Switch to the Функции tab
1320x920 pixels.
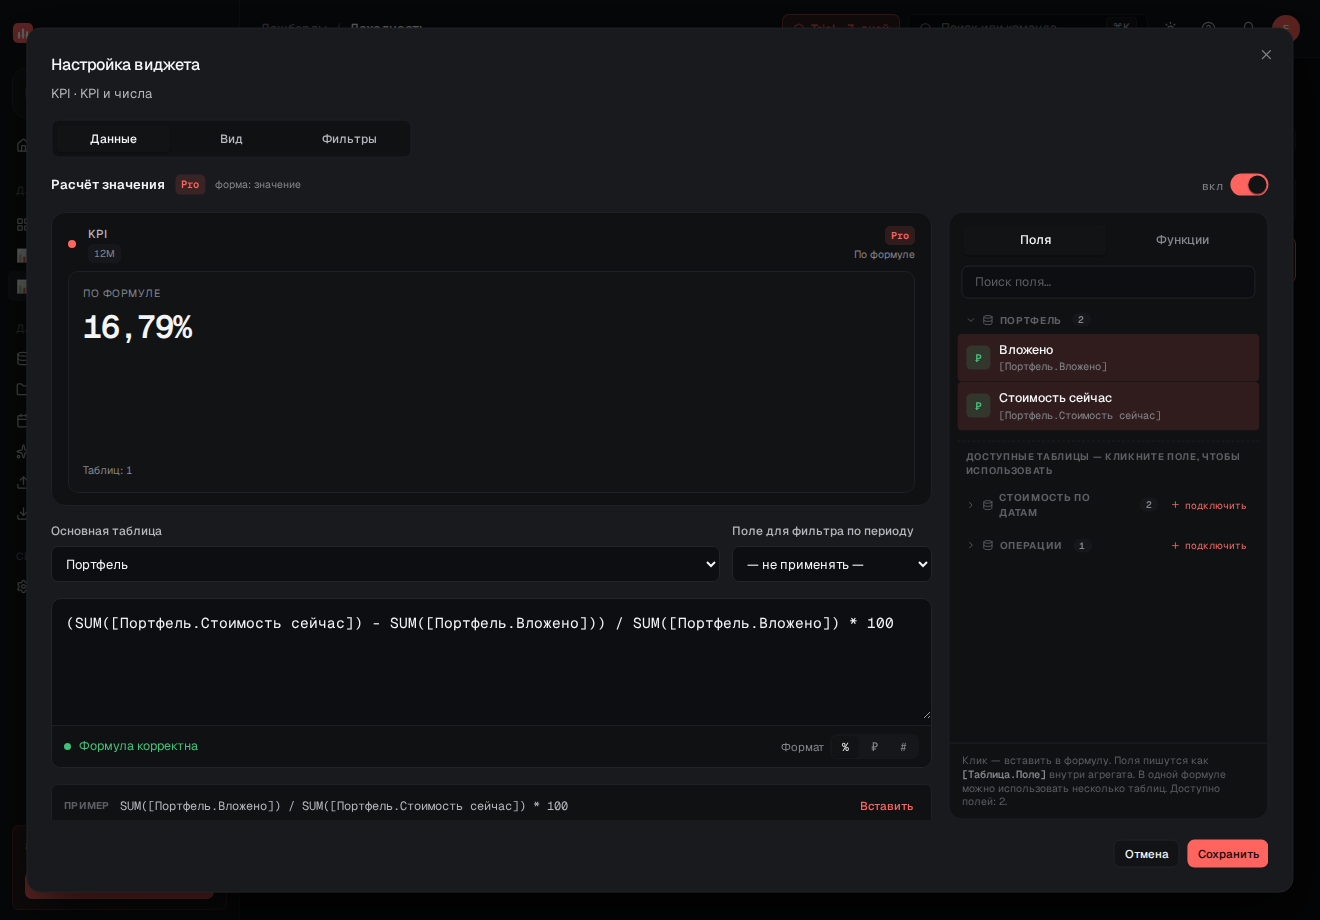pos(1182,240)
